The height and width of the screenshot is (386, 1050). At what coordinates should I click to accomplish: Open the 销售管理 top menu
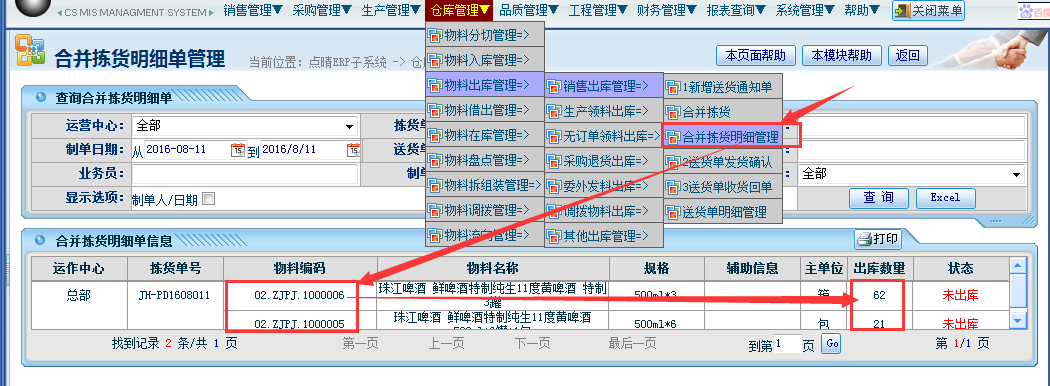[253, 10]
